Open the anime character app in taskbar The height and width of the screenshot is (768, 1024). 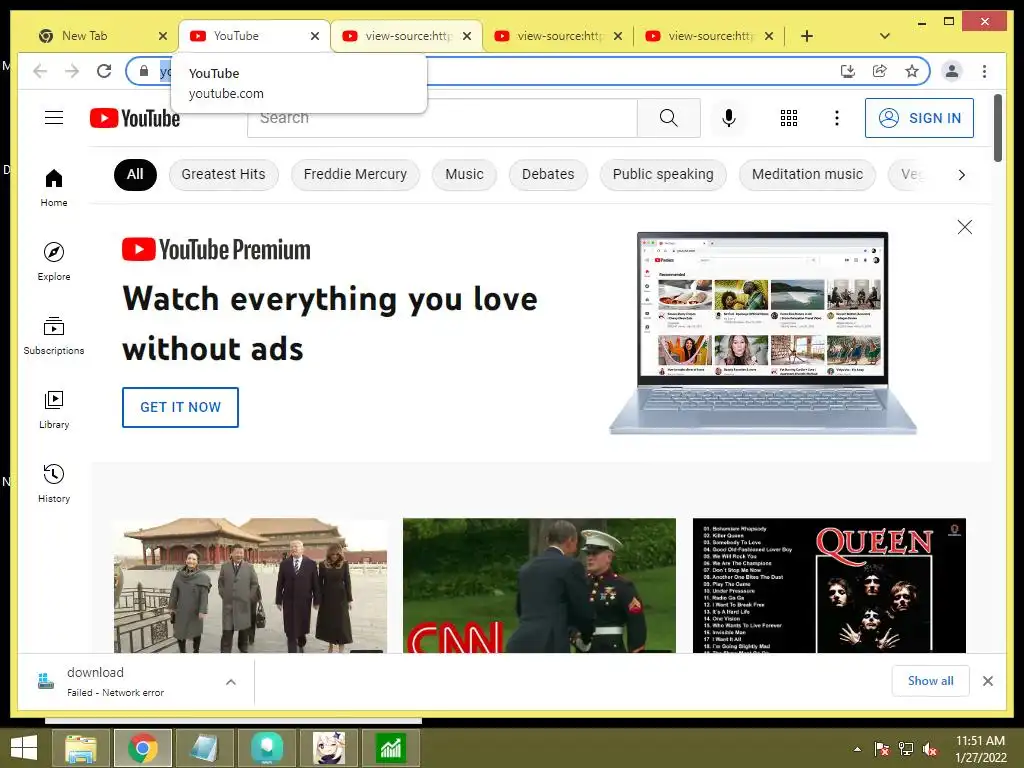328,748
